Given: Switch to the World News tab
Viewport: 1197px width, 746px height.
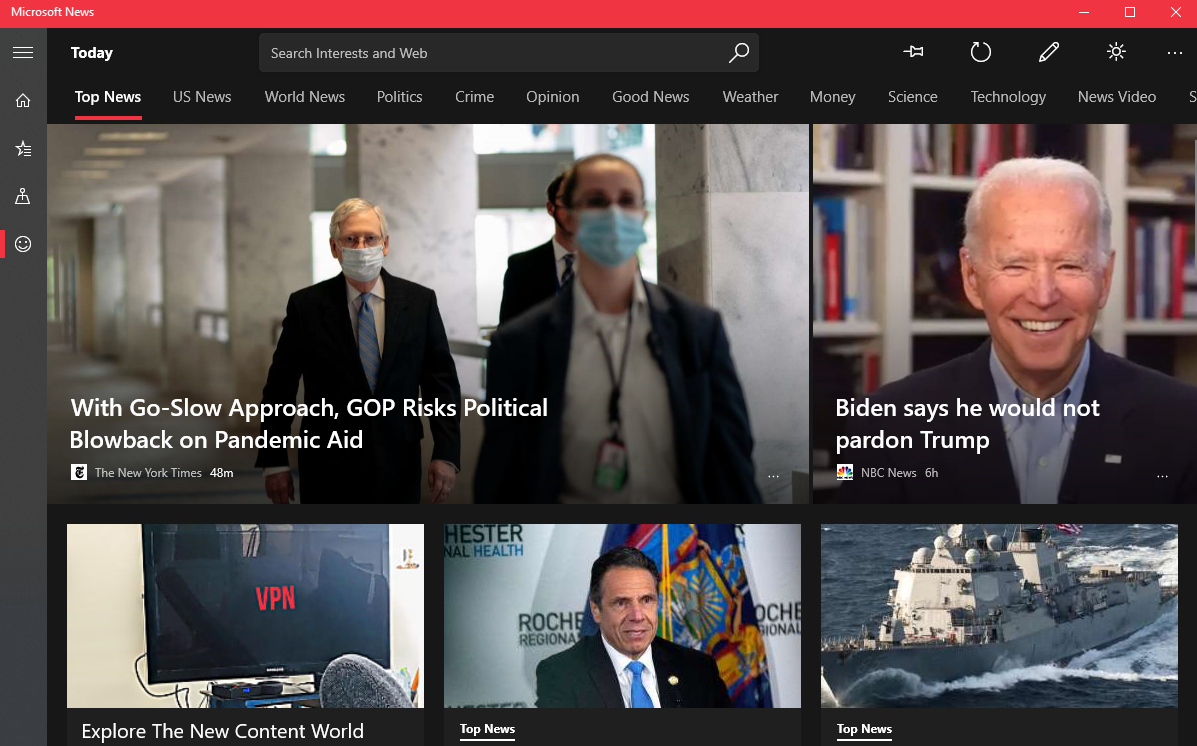Looking at the screenshot, I should click(304, 97).
